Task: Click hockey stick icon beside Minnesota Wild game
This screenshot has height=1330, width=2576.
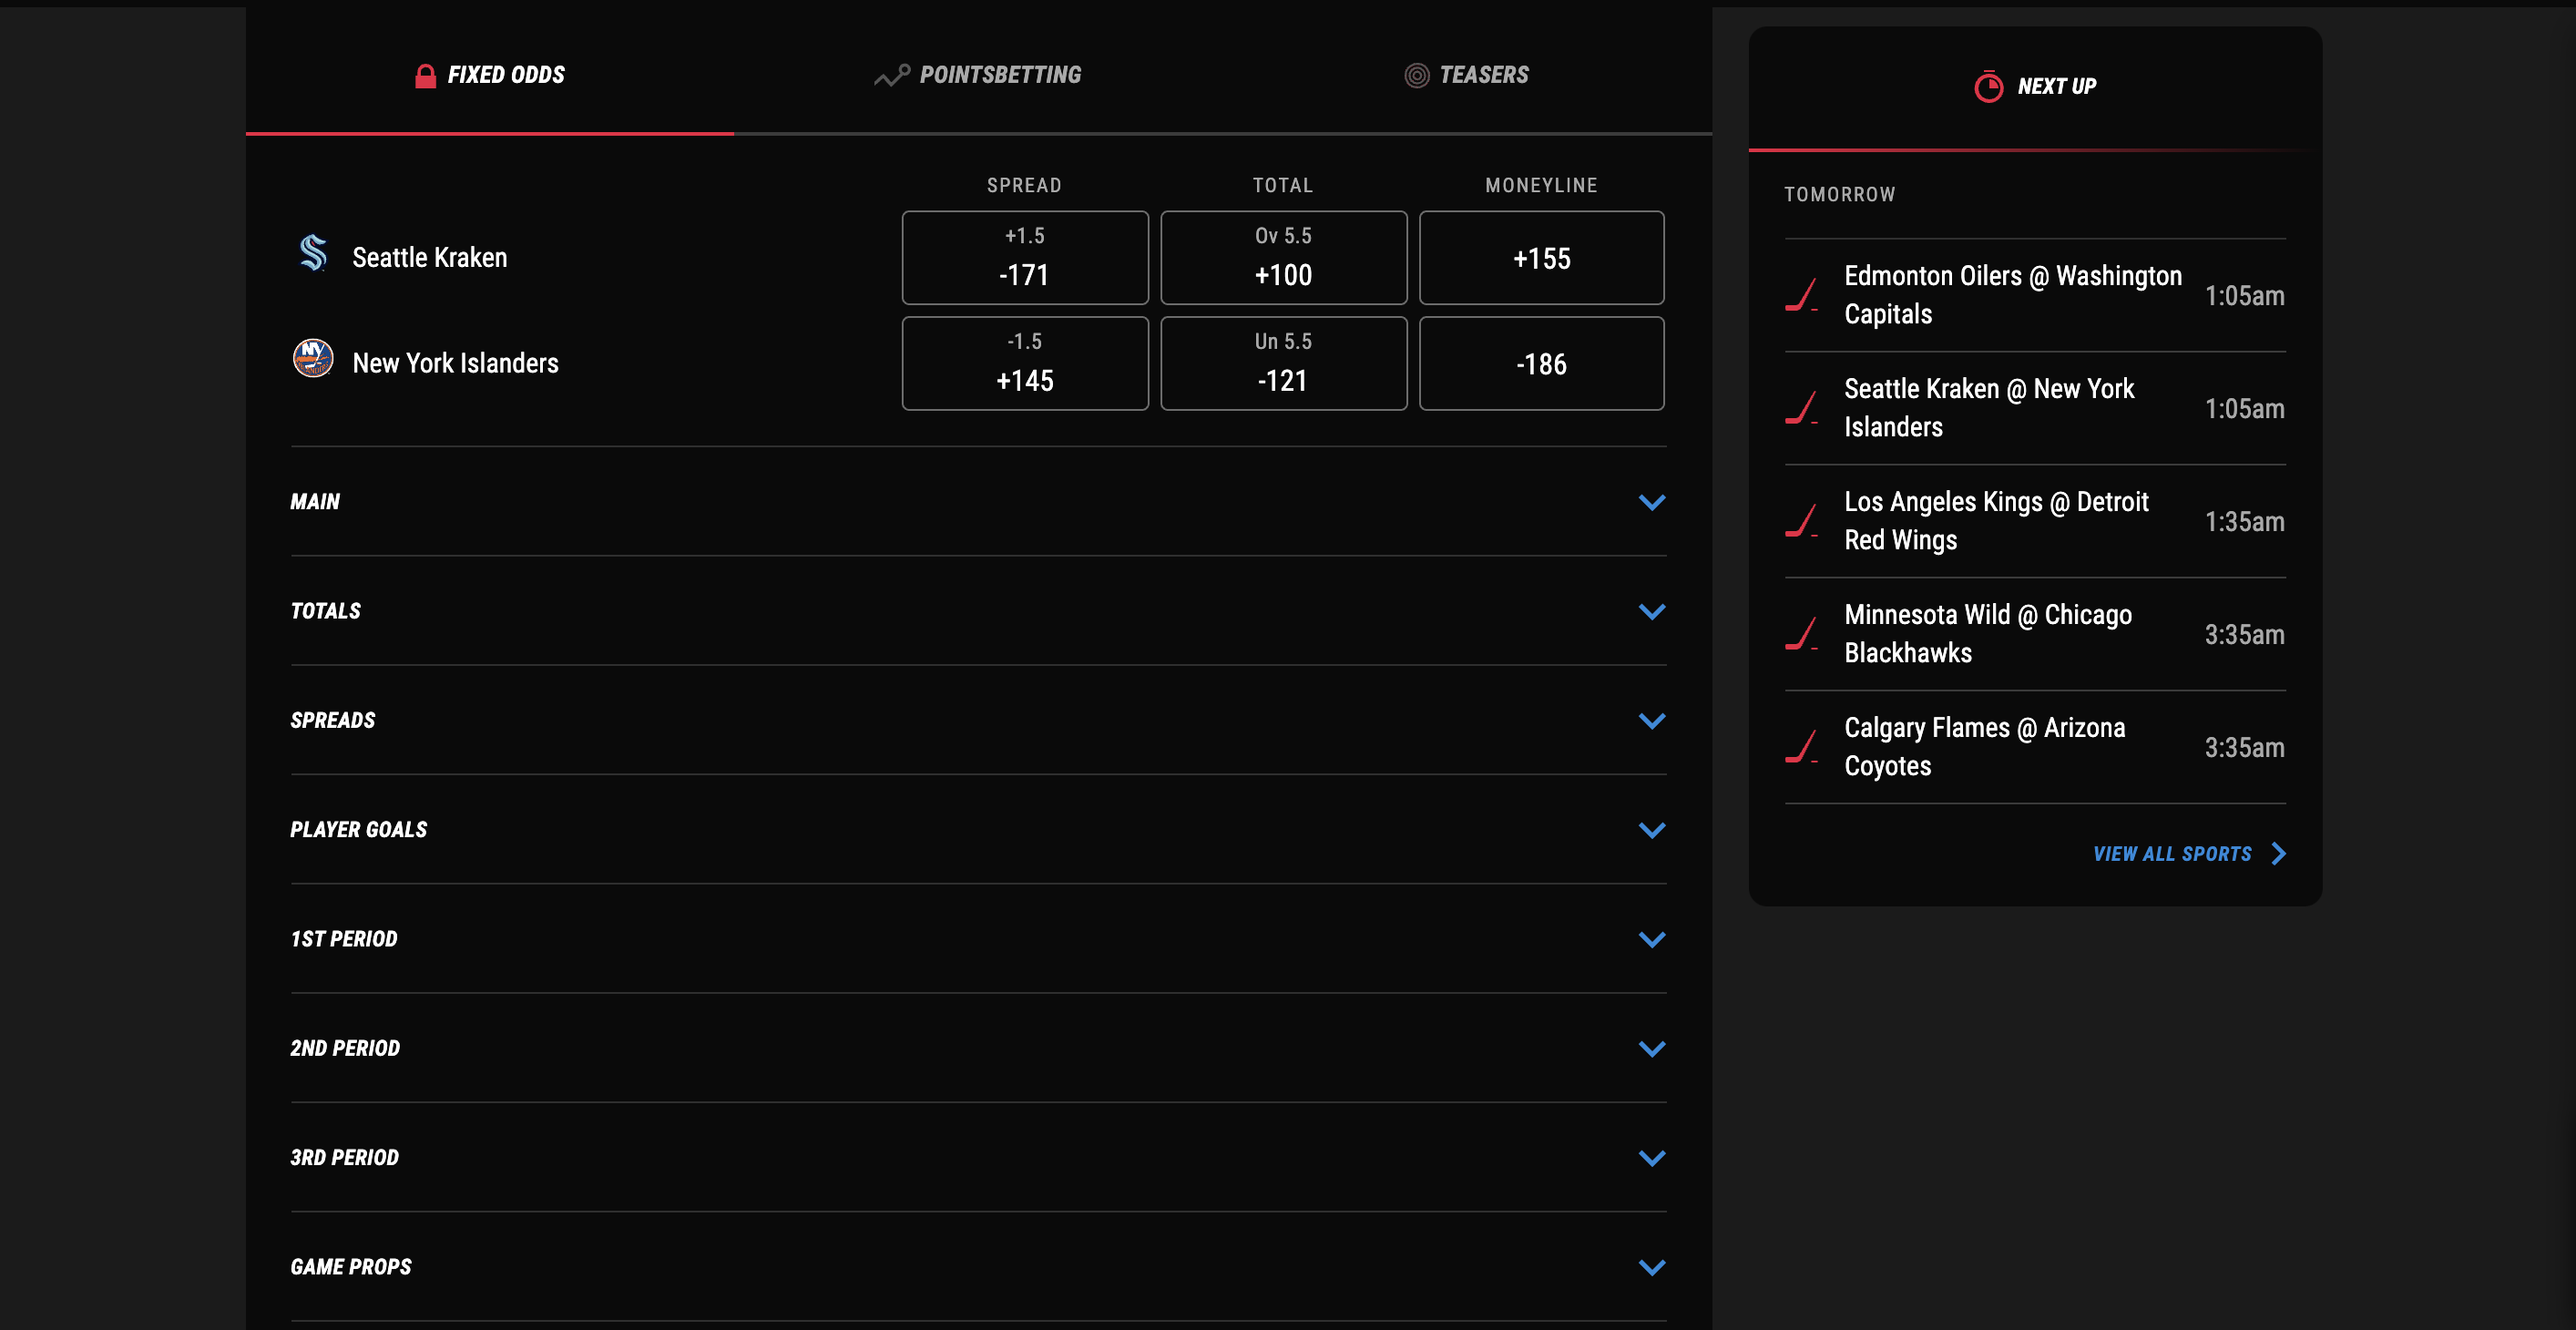Action: (1802, 634)
